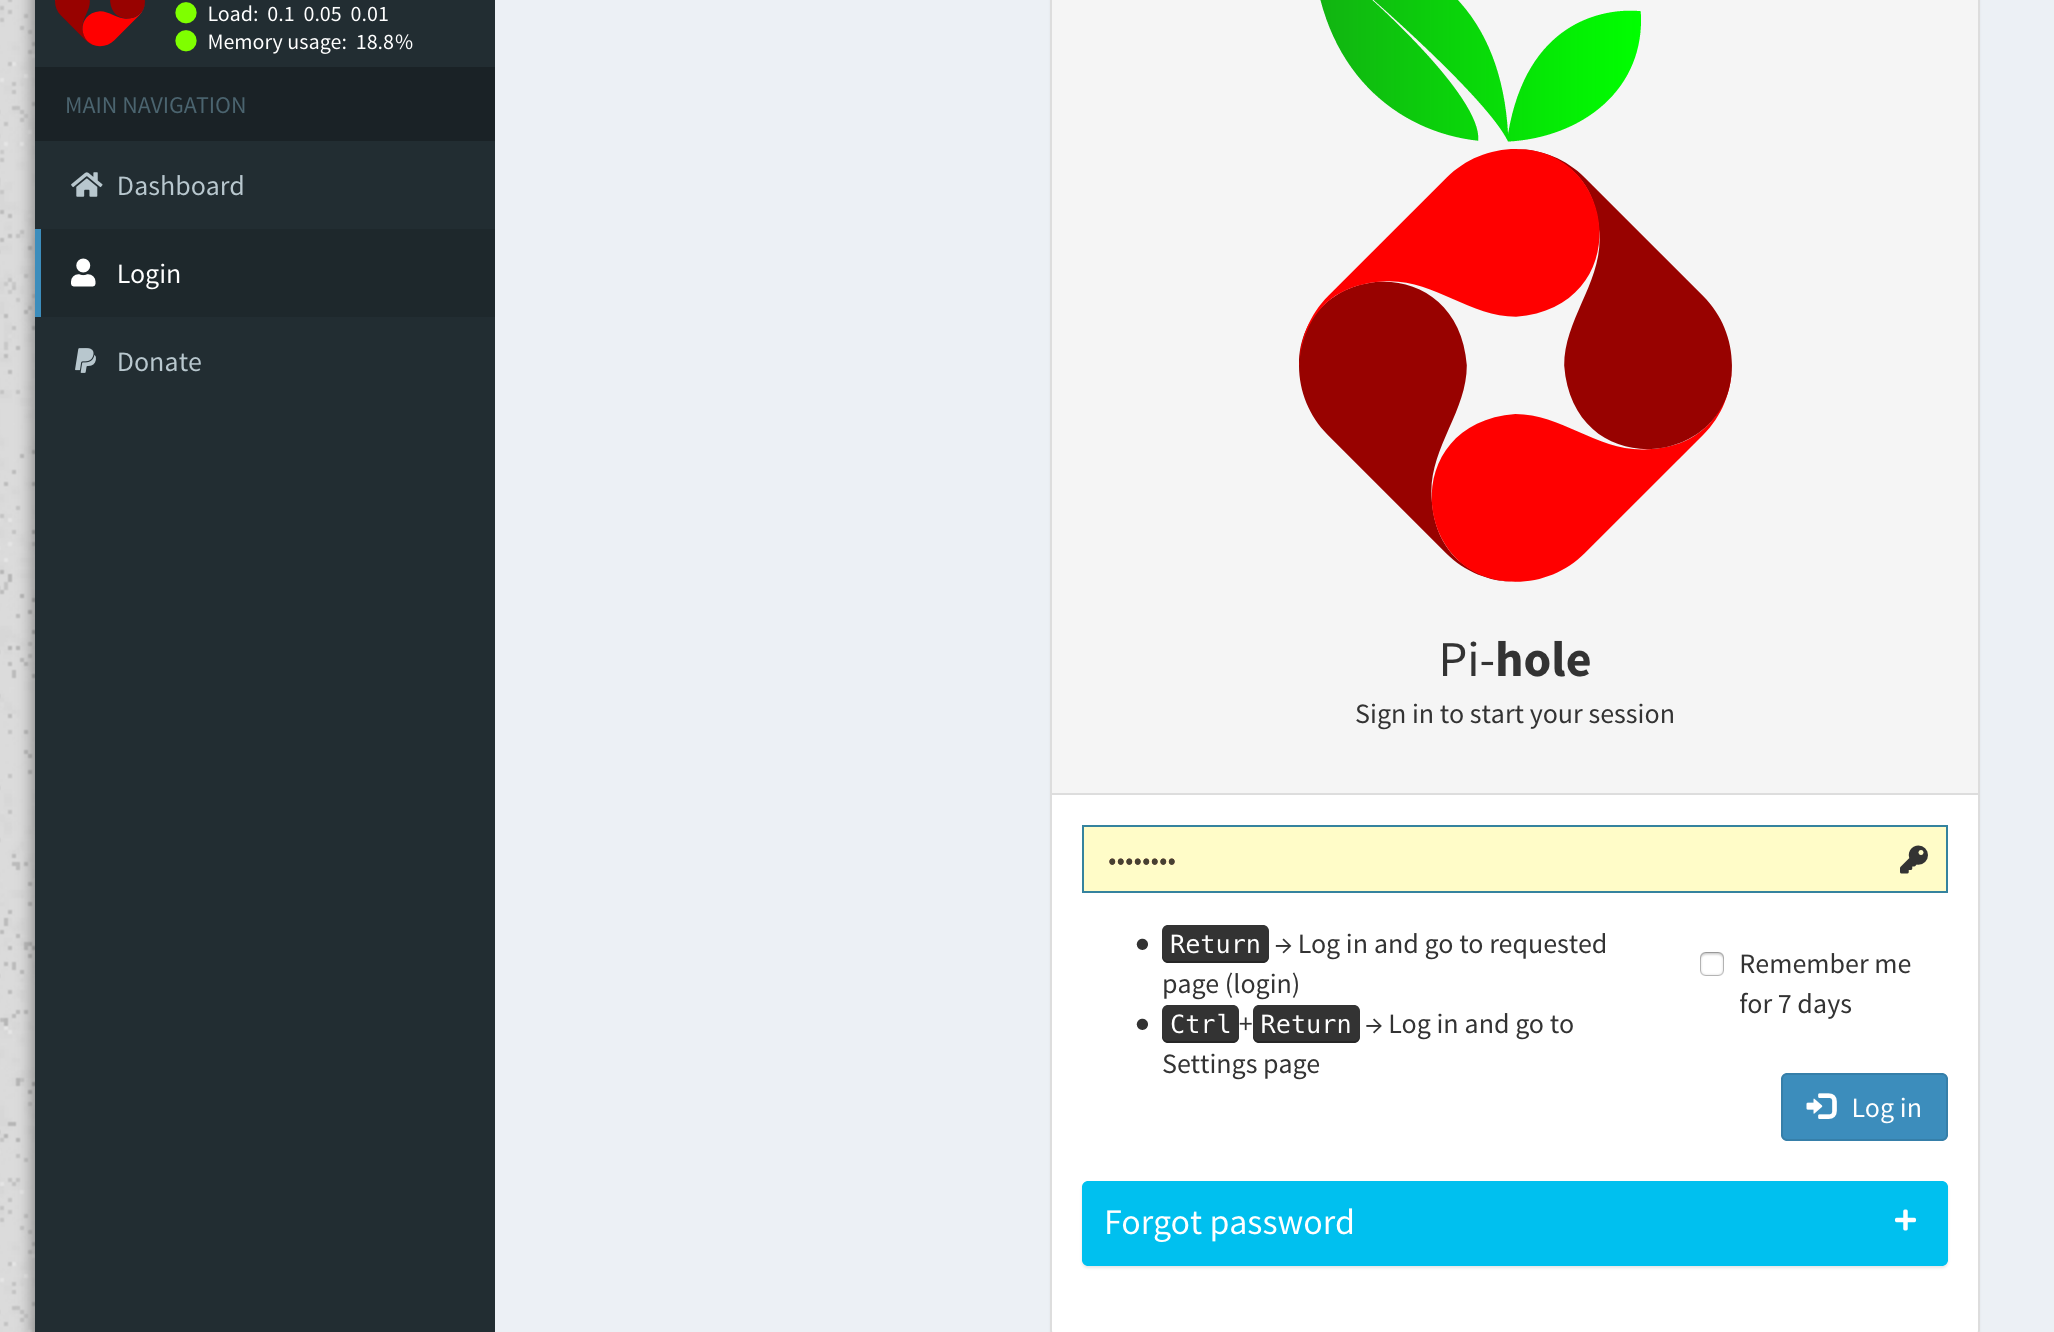Image resolution: width=2054 pixels, height=1332 pixels.
Task: Open the Donate navigation item
Action: tap(265, 361)
